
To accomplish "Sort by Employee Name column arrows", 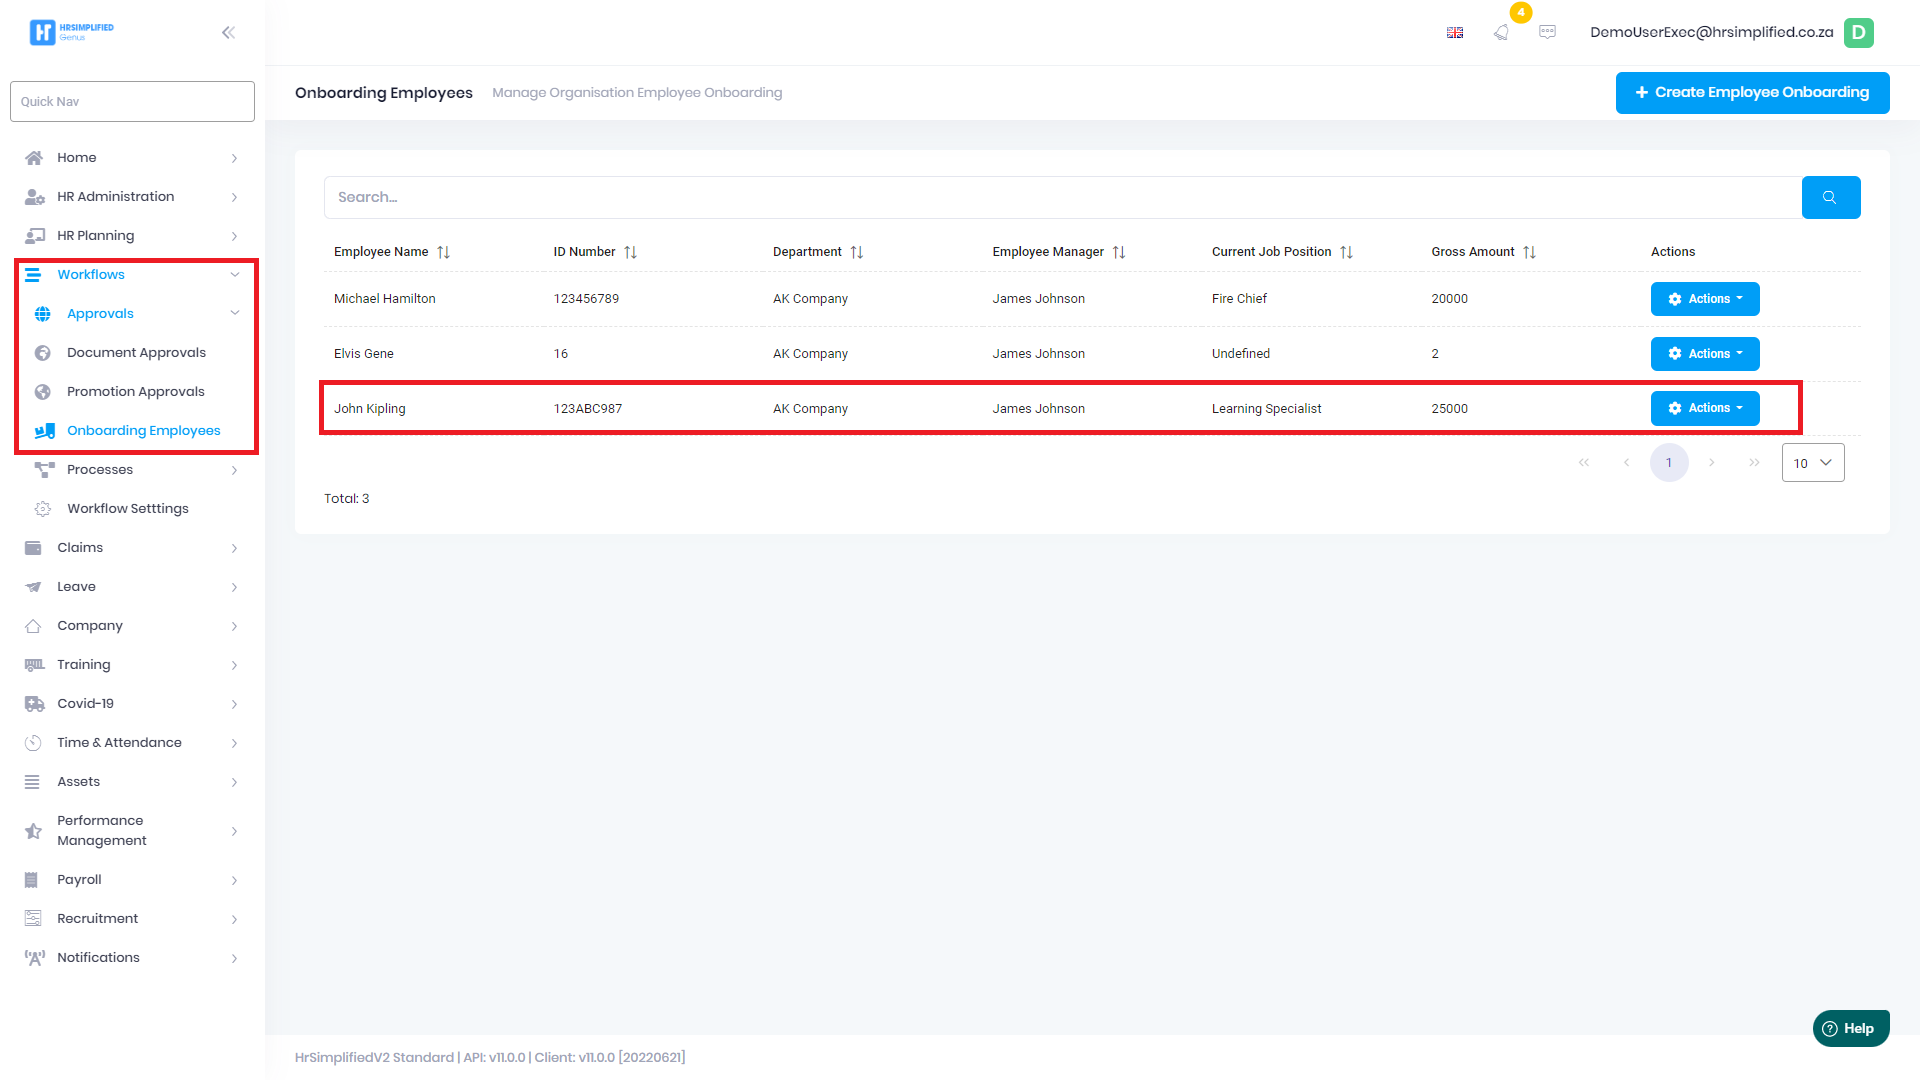I will coord(443,252).
